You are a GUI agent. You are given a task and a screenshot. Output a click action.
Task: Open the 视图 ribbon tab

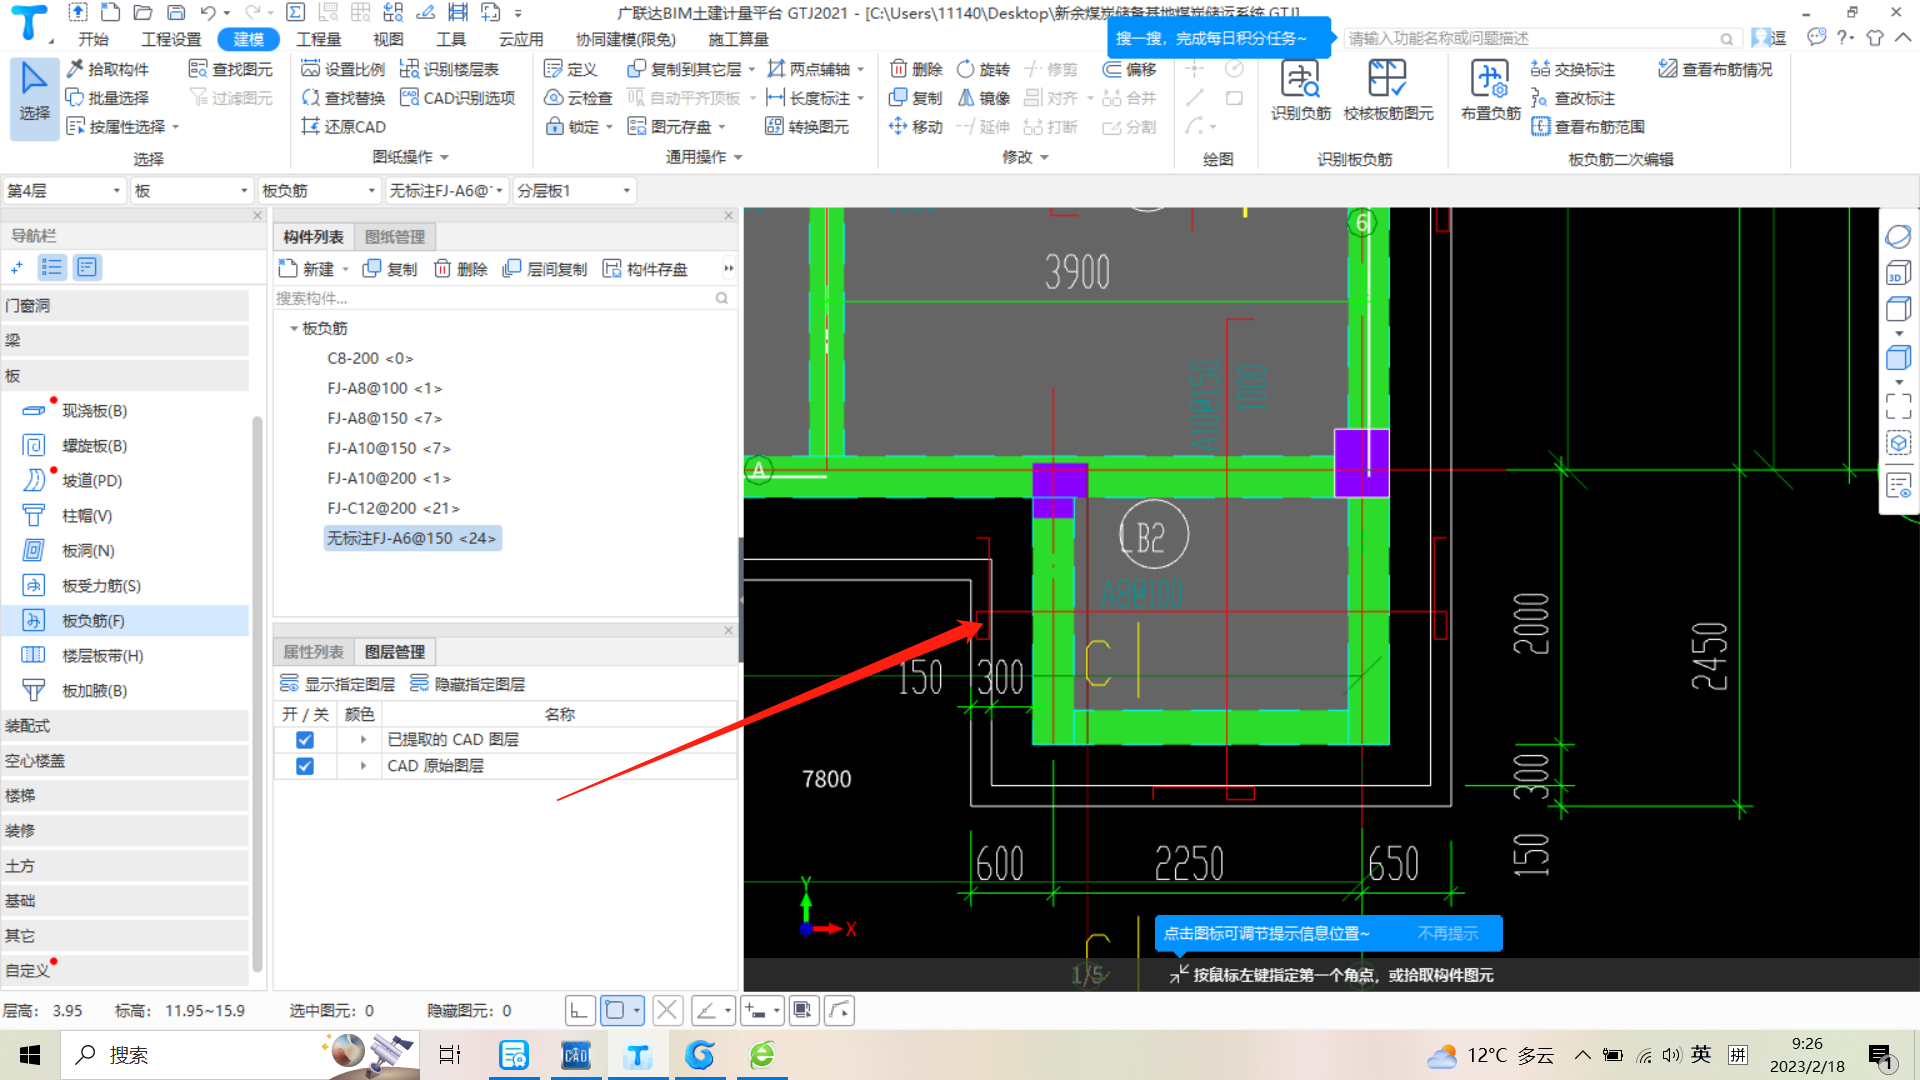tap(388, 39)
